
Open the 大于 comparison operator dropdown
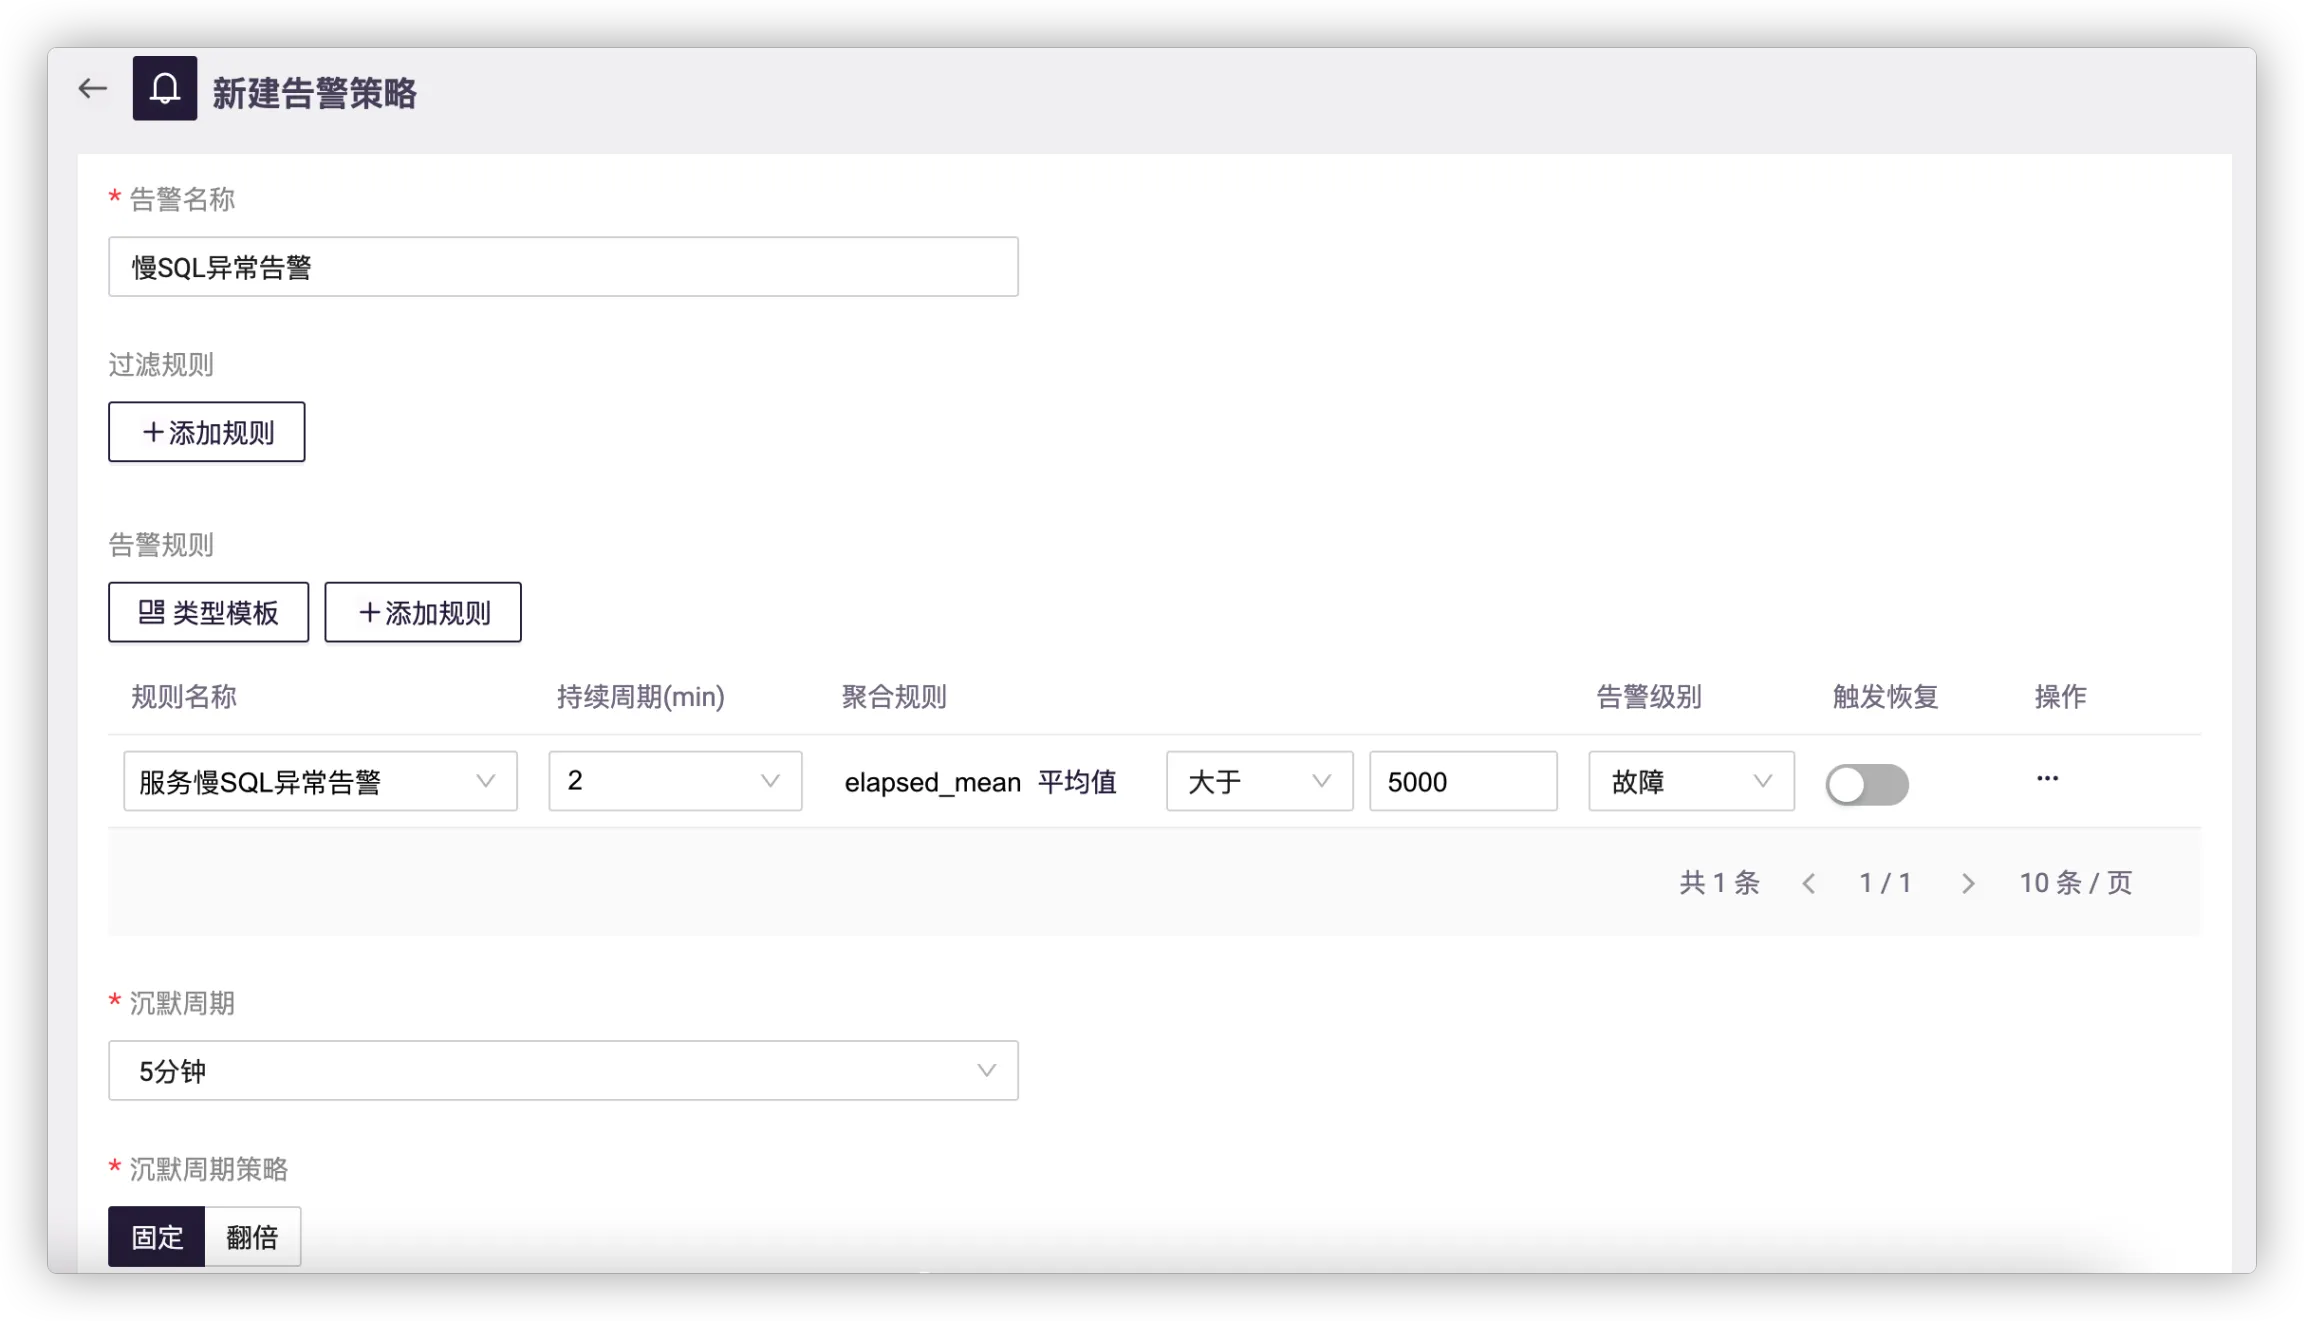(1259, 781)
